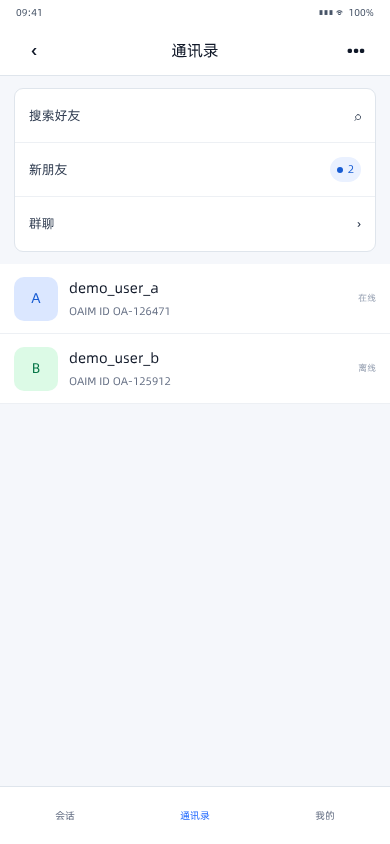390x844 pixels.
Task: Click the new friends badge showing 2
Action: [x=345, y=170]
